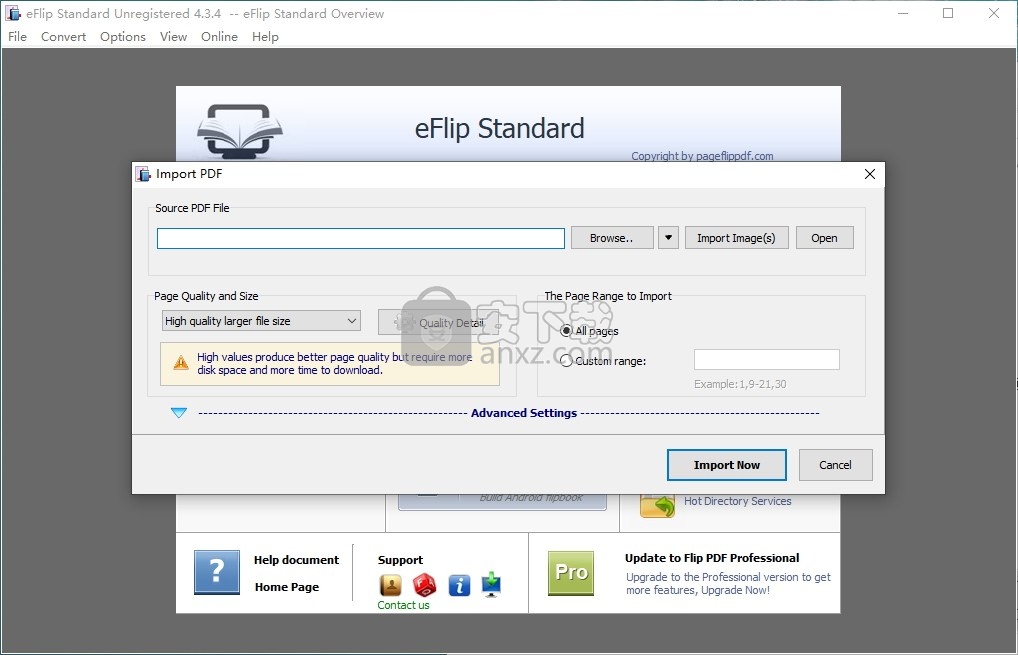1018x655 pixels.
Task: Click the eFlip book logo icon
Action: (240, 130)
